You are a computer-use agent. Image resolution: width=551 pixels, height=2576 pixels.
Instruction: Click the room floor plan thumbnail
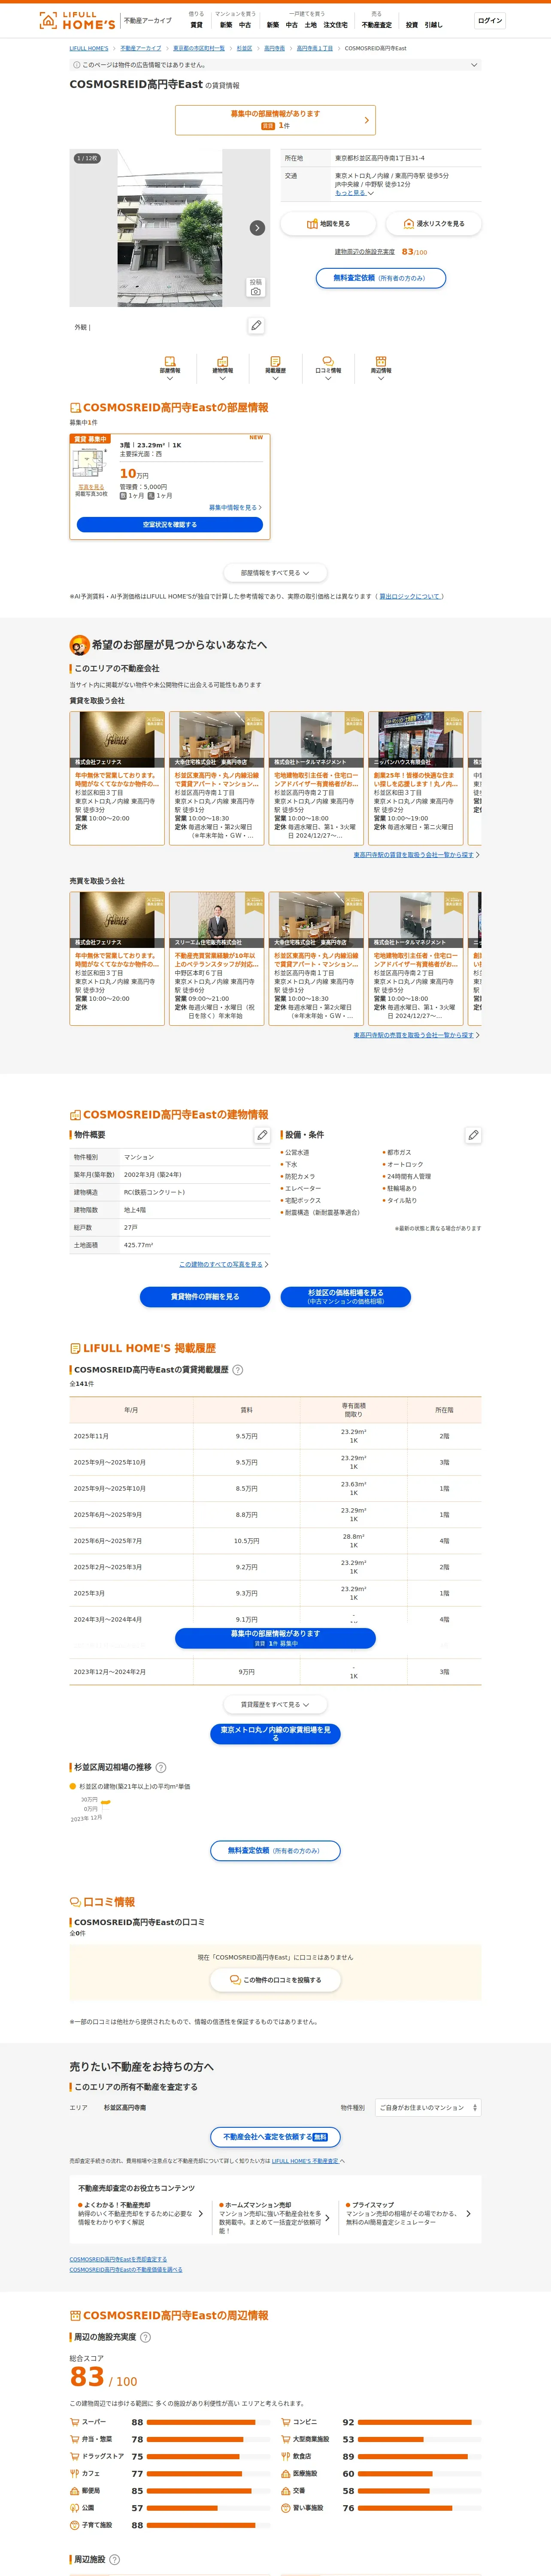[x=90, y=463]
